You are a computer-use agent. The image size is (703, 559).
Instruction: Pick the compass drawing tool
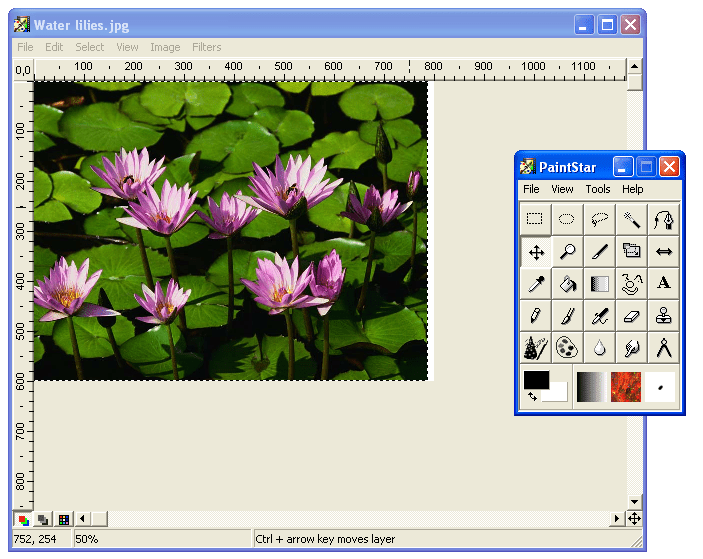pos(664,347)
